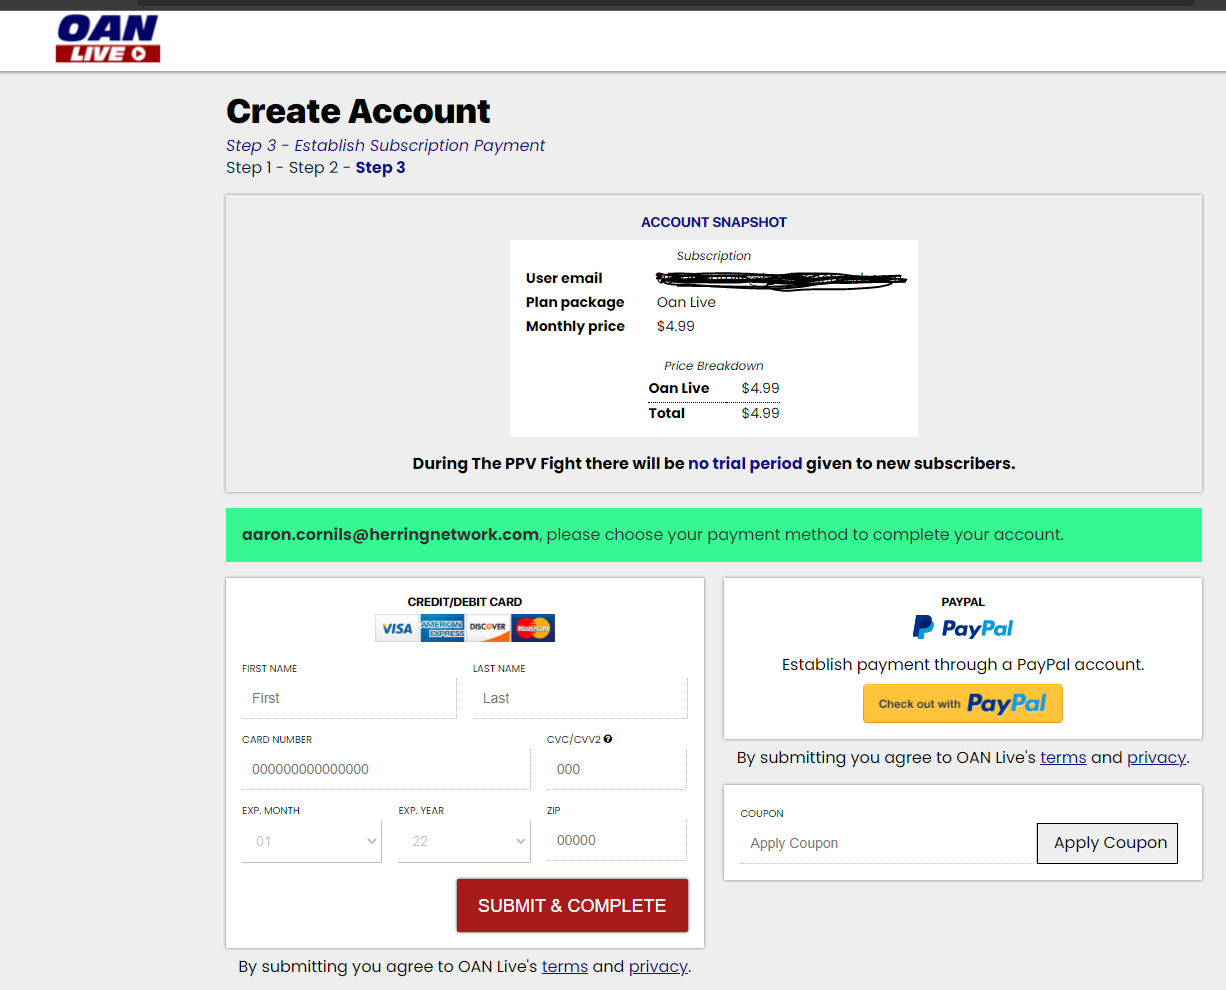Click the Price Breakdown label
This screenshot has width=1226, height=990.
coord(714,366)
